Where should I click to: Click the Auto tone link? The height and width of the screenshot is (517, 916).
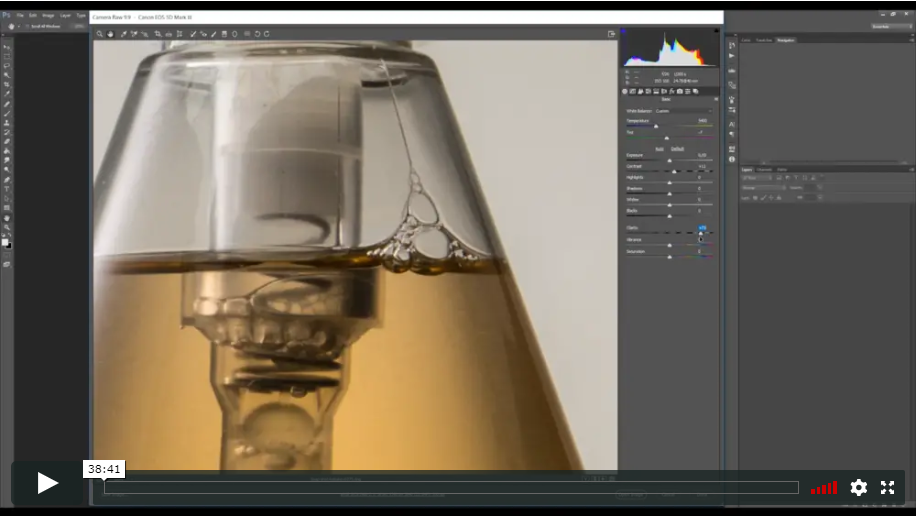pyautogui.click(x=660, y=148)
